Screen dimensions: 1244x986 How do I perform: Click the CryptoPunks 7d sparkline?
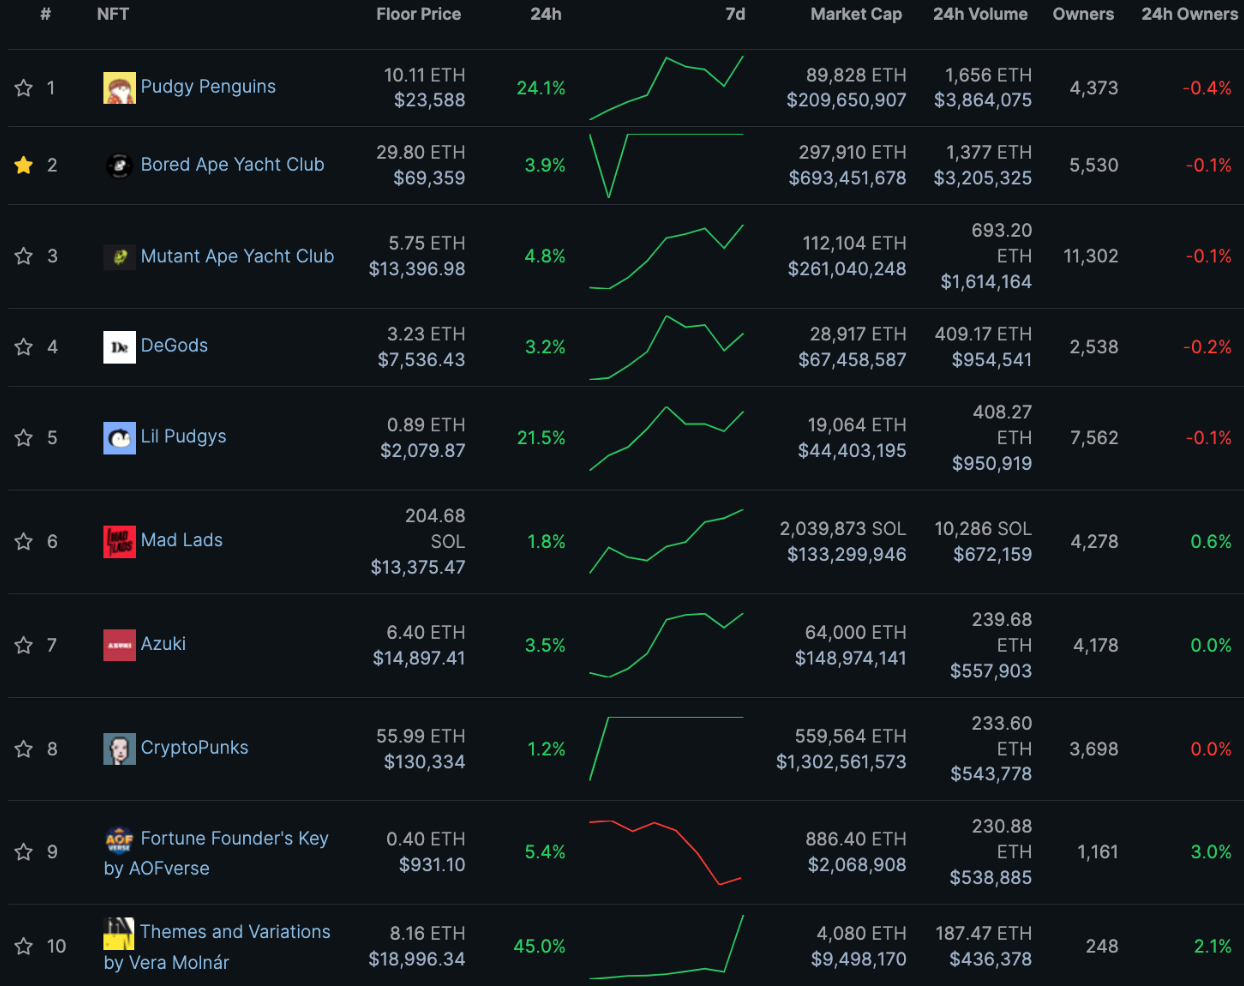coord(666,749)
